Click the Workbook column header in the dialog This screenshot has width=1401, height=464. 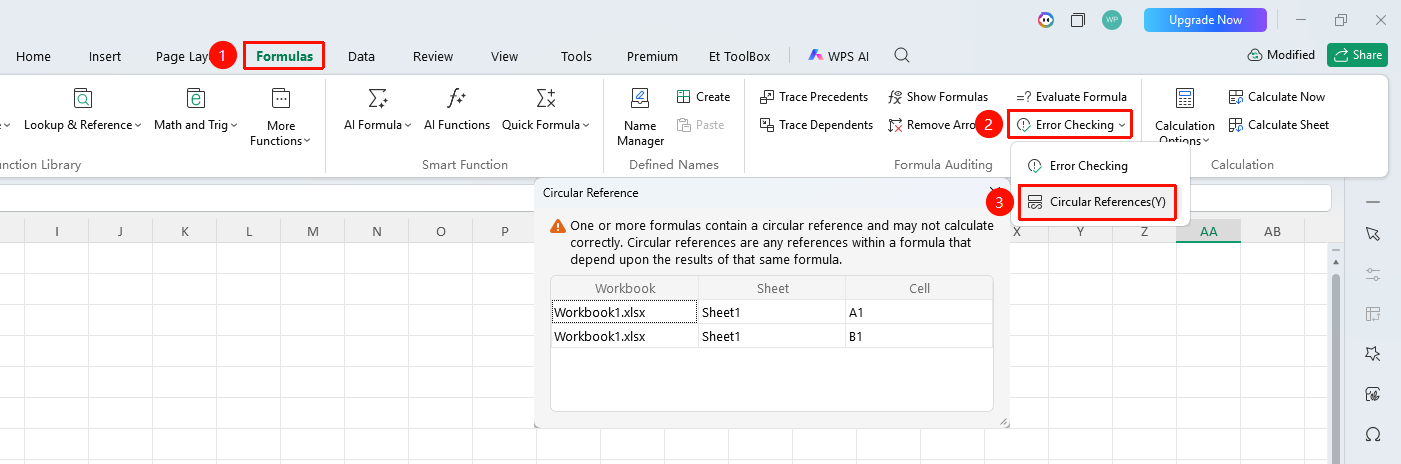pyautogui.click(x=625, y=288)
